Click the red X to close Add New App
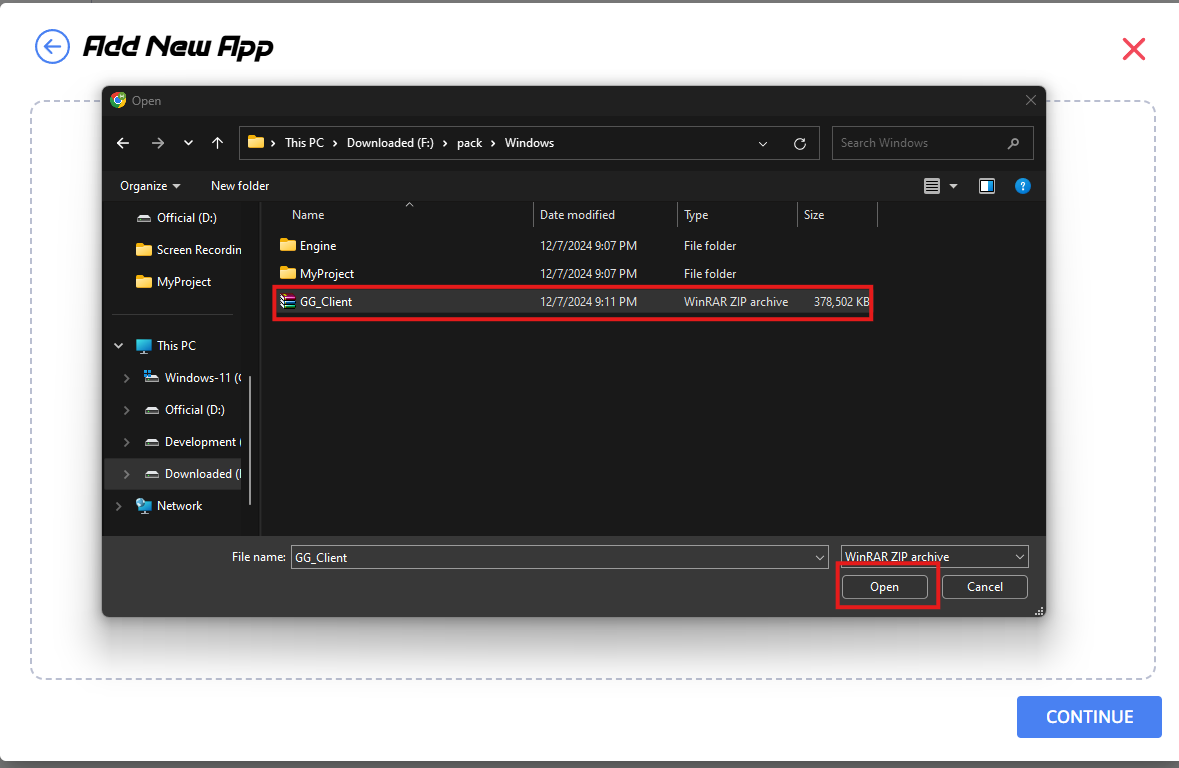The image size is (1179, 768). click(x=1133, y=49)
